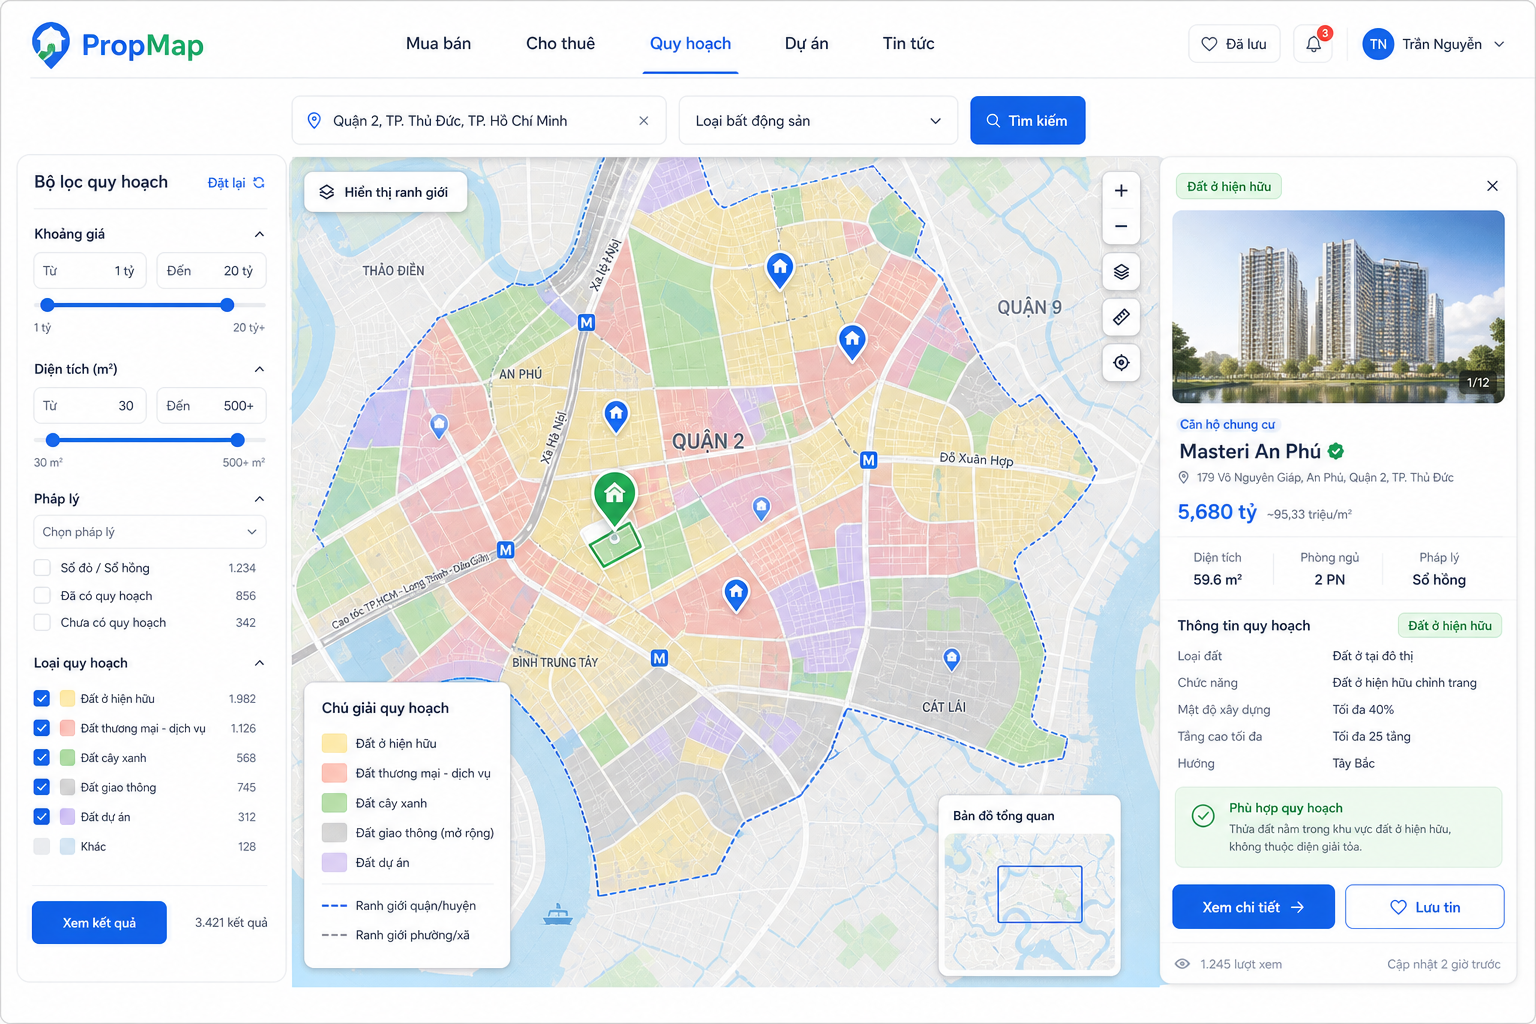Open the Cho thuê tab

tap(560, 44)
